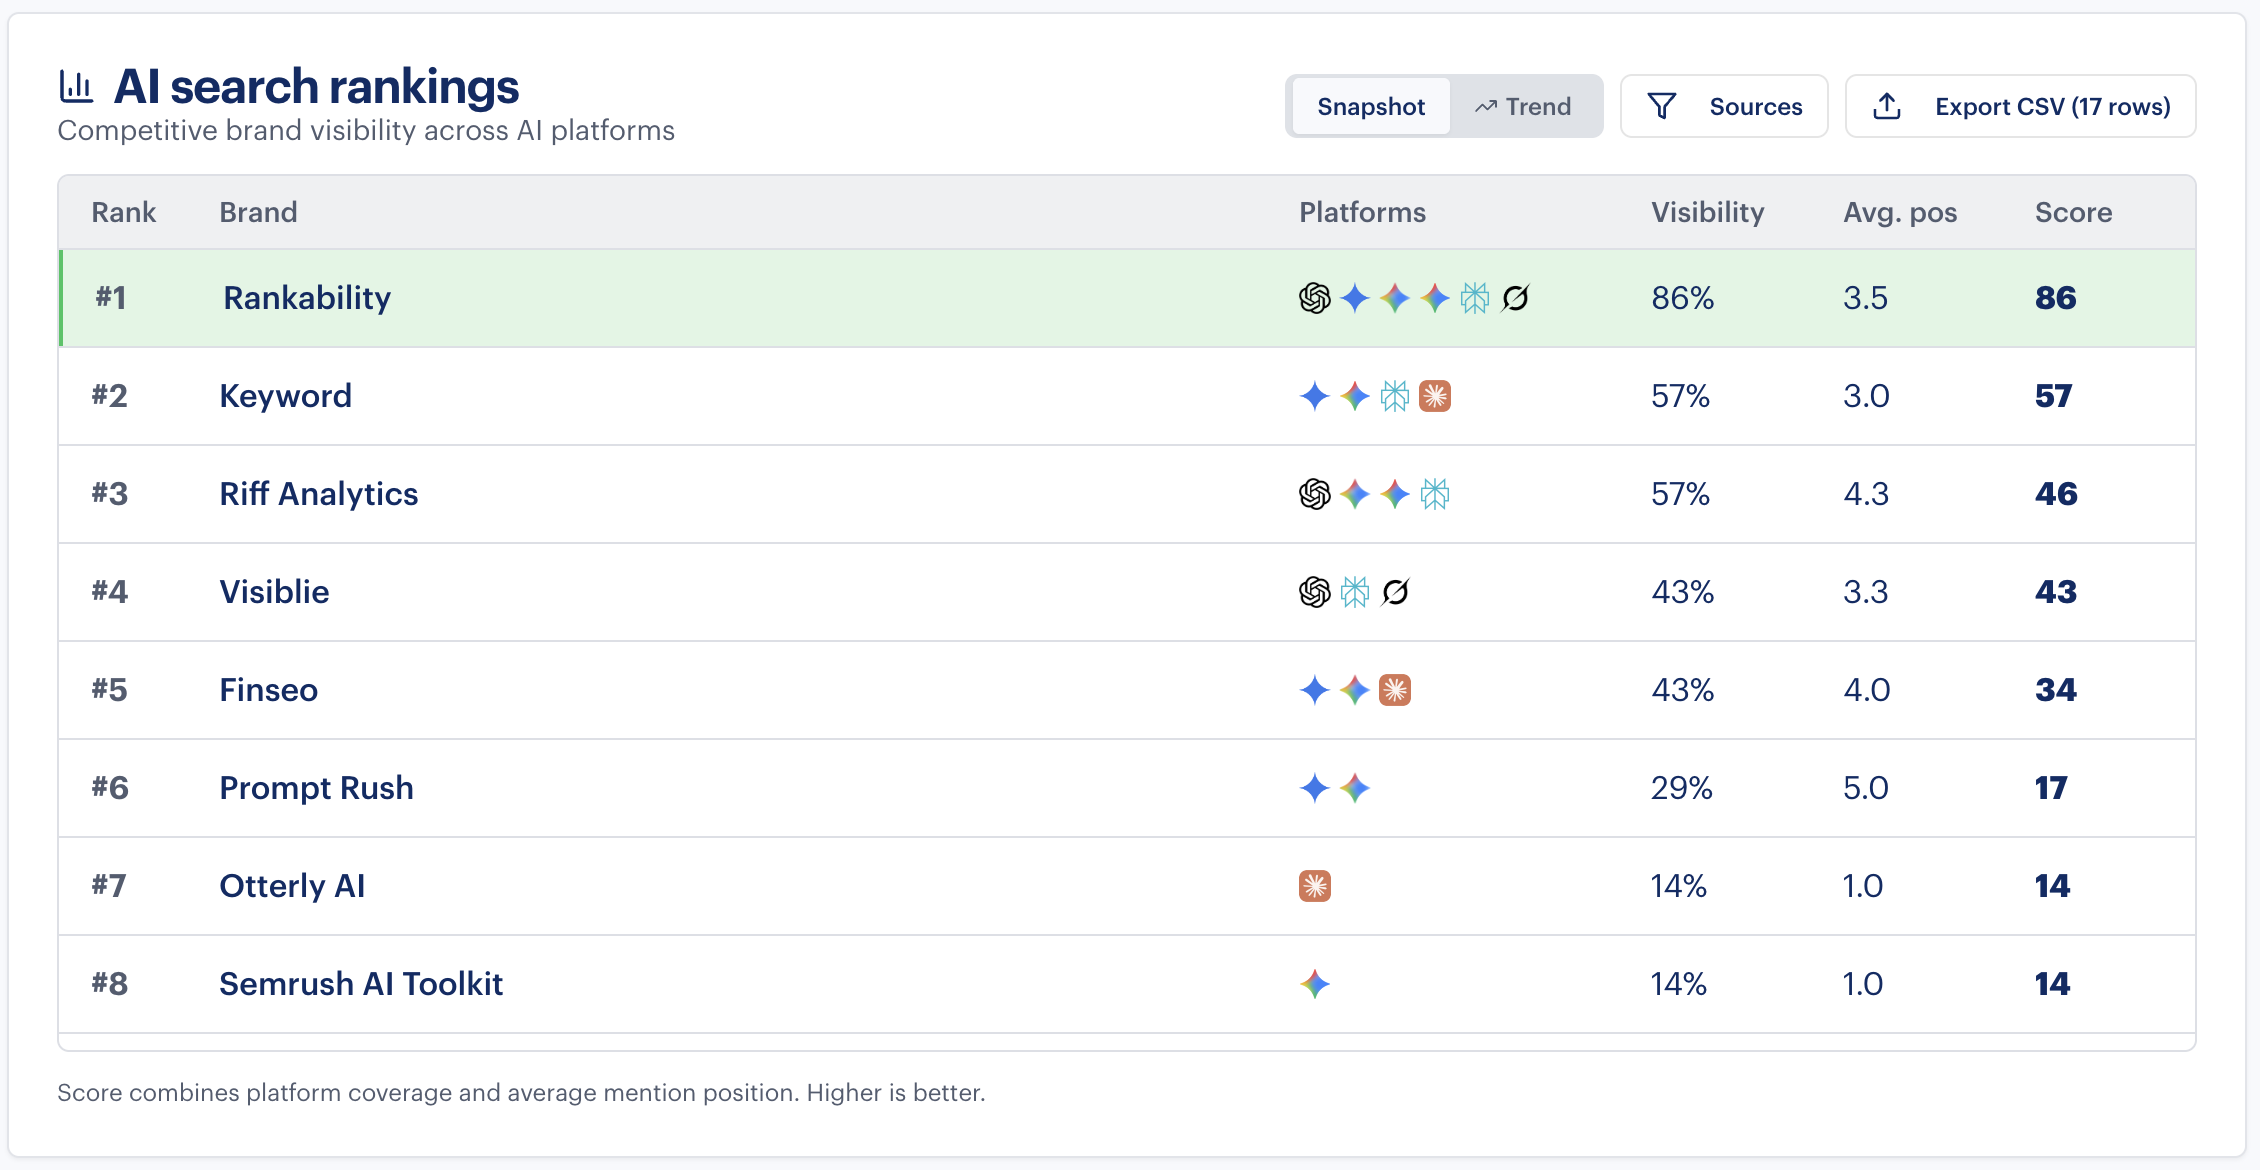Click the #8 rank label

[x=110, y=984]
